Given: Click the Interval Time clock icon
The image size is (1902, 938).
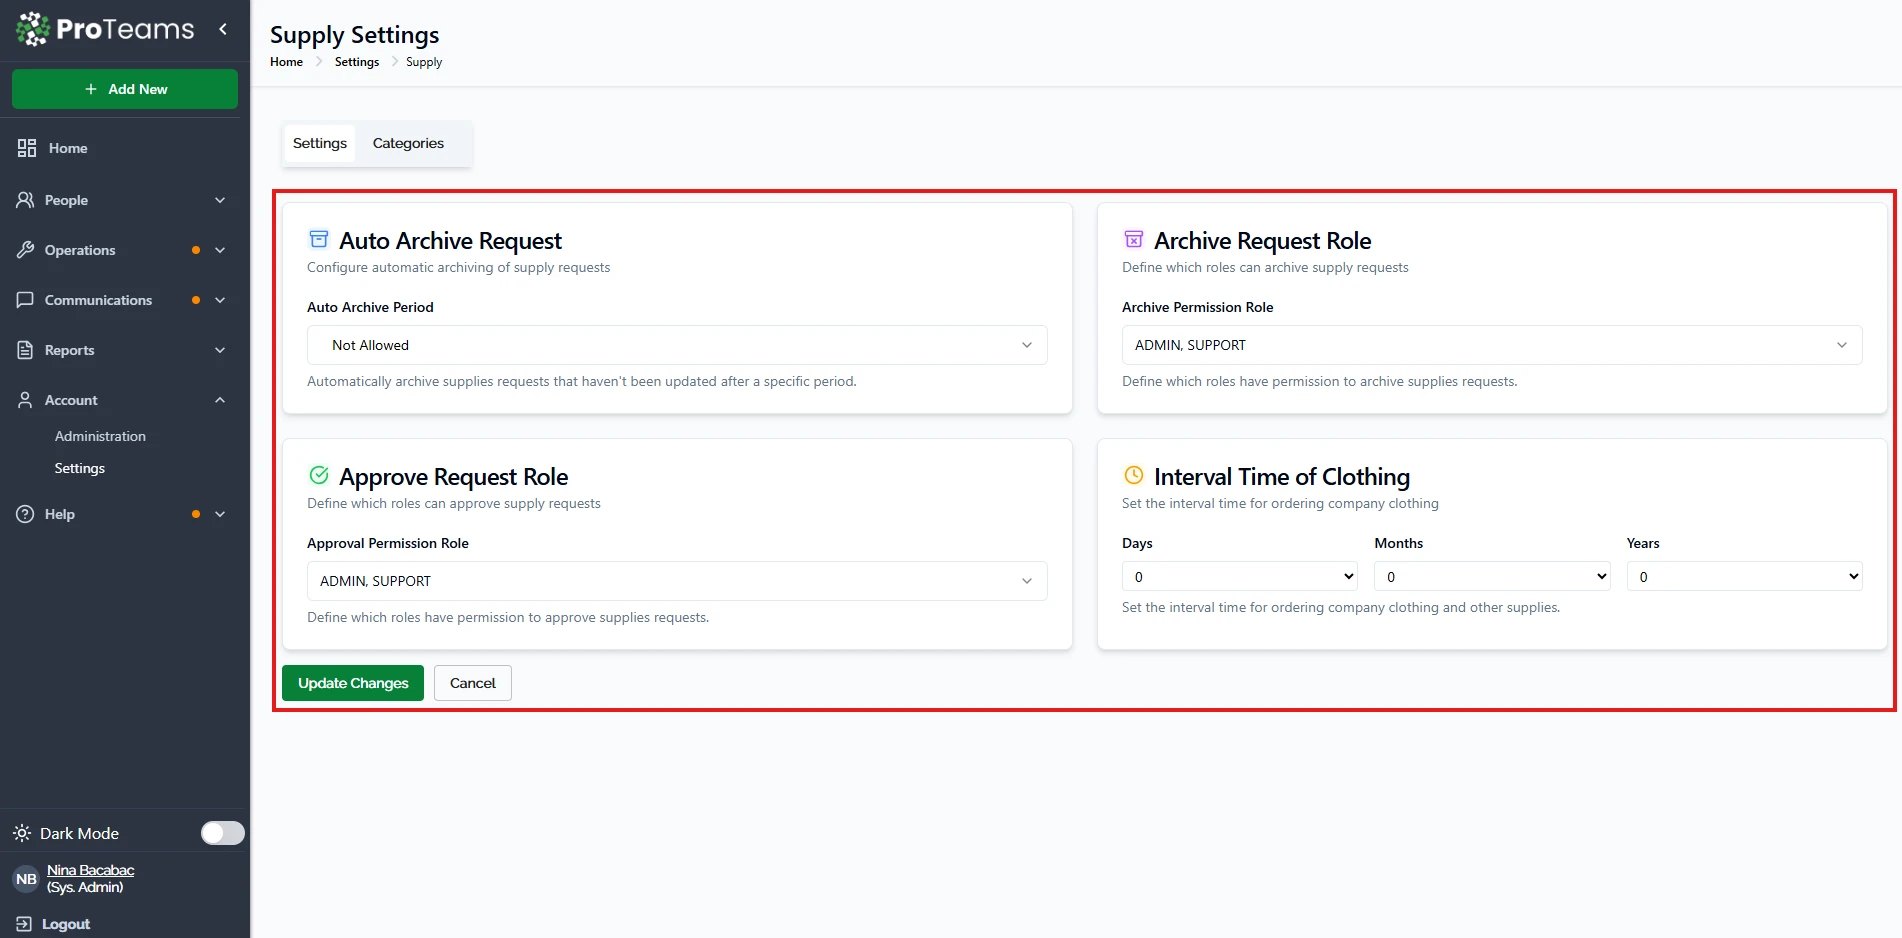Looking at the screenshot, I should 1133,476.
